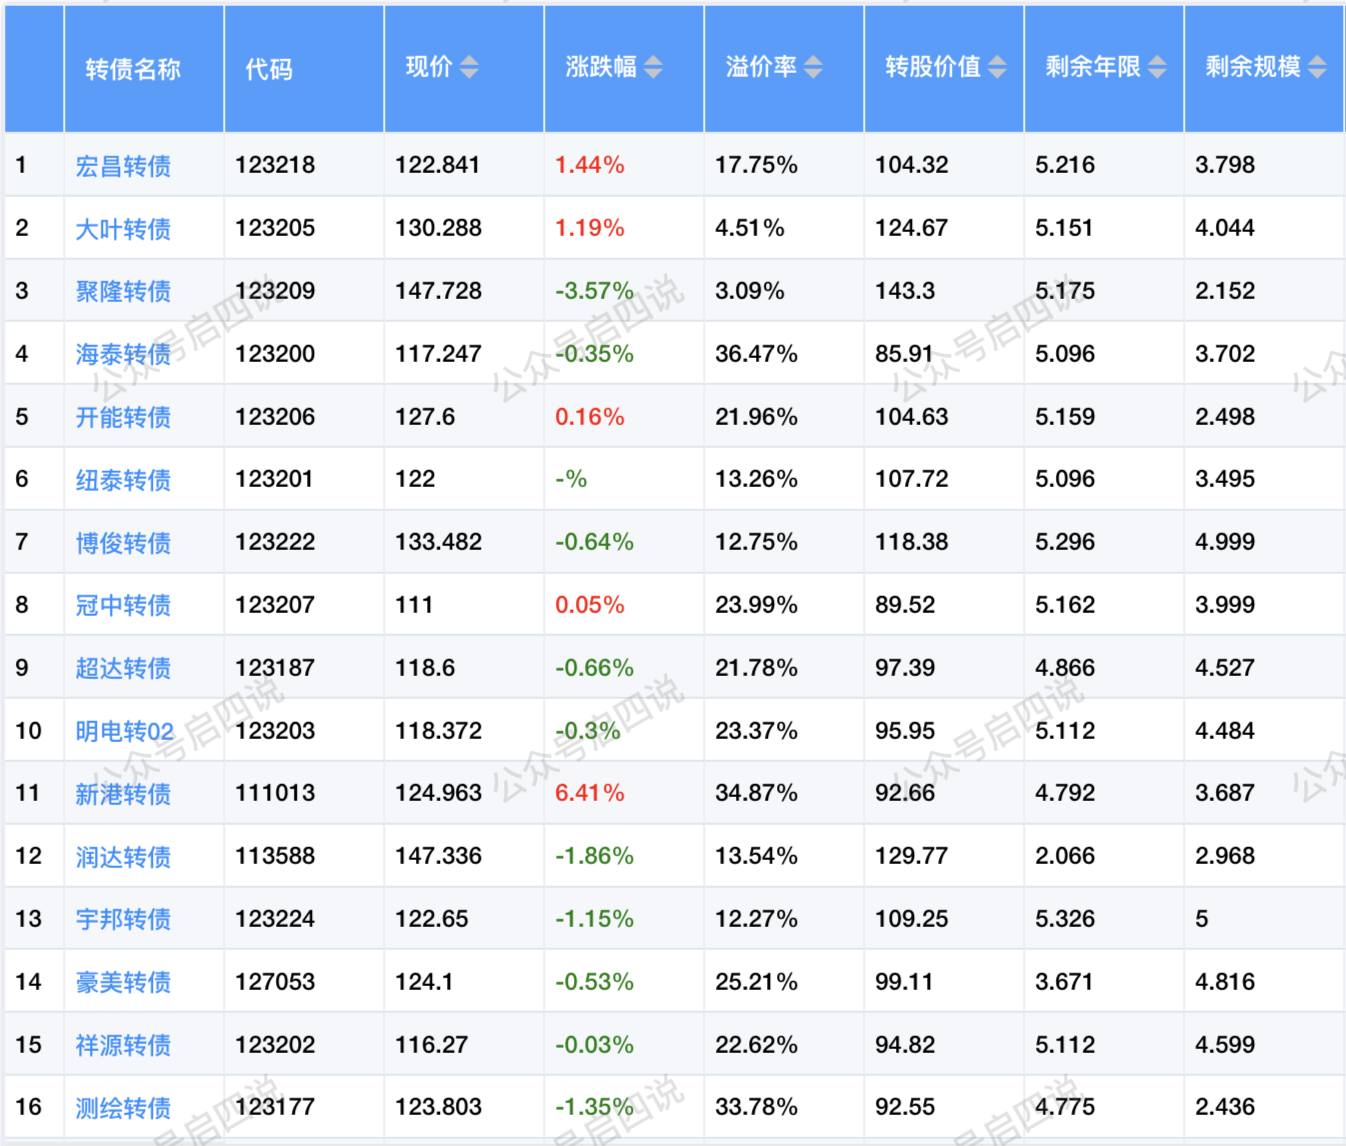The width and height of the screenshot is (1346, 1146).
Task: Open the 明电转02 link
Action: click(125, 731)
